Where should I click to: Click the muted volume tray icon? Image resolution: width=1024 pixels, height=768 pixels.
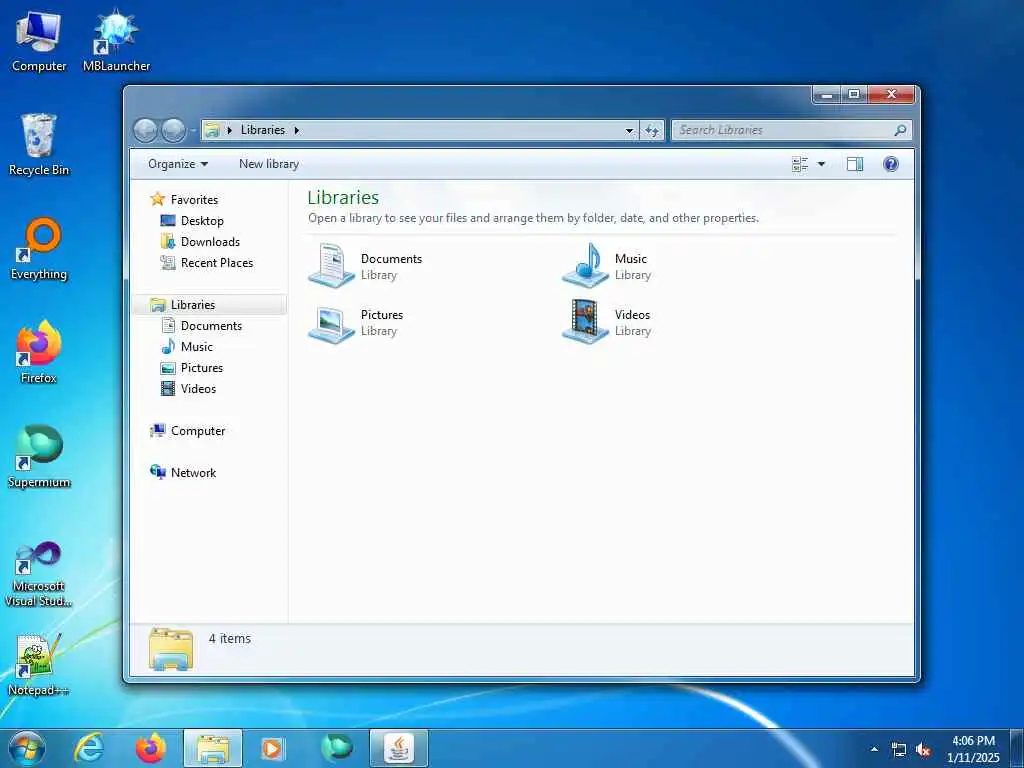pyautogui.click(x=923, y=750)
